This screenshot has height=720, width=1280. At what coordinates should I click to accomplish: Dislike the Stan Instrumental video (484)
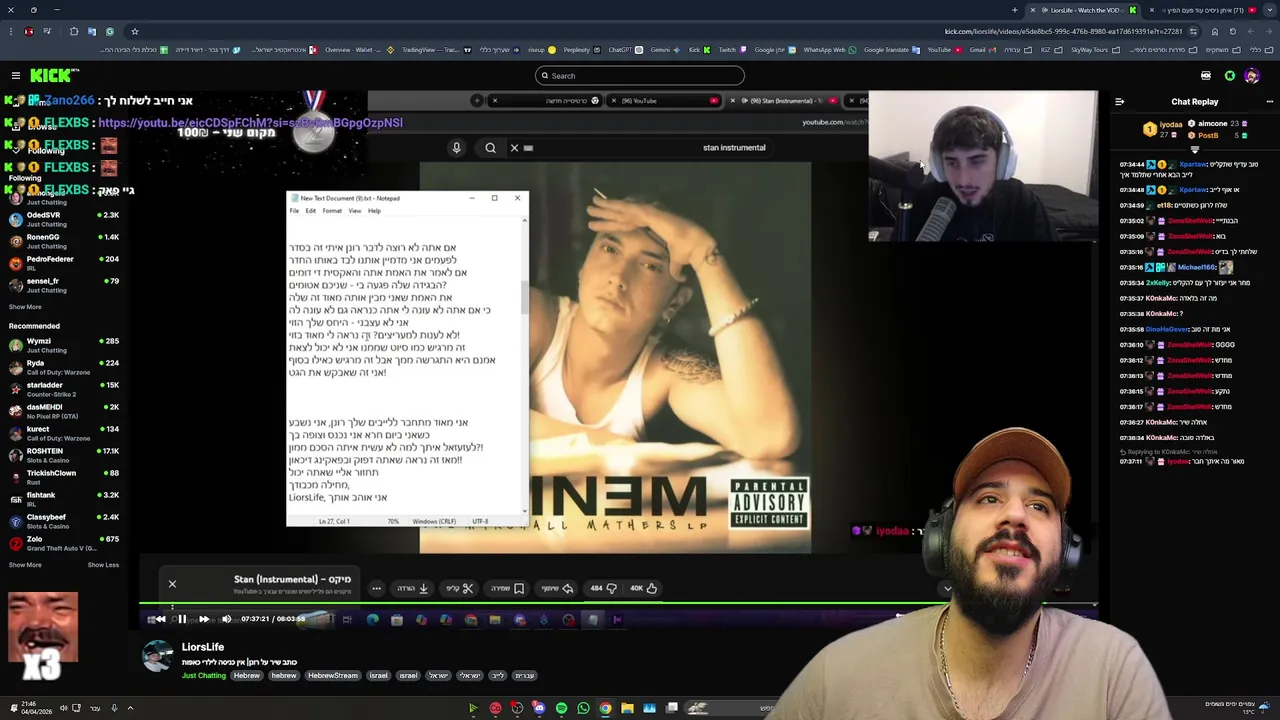point(603,588)
